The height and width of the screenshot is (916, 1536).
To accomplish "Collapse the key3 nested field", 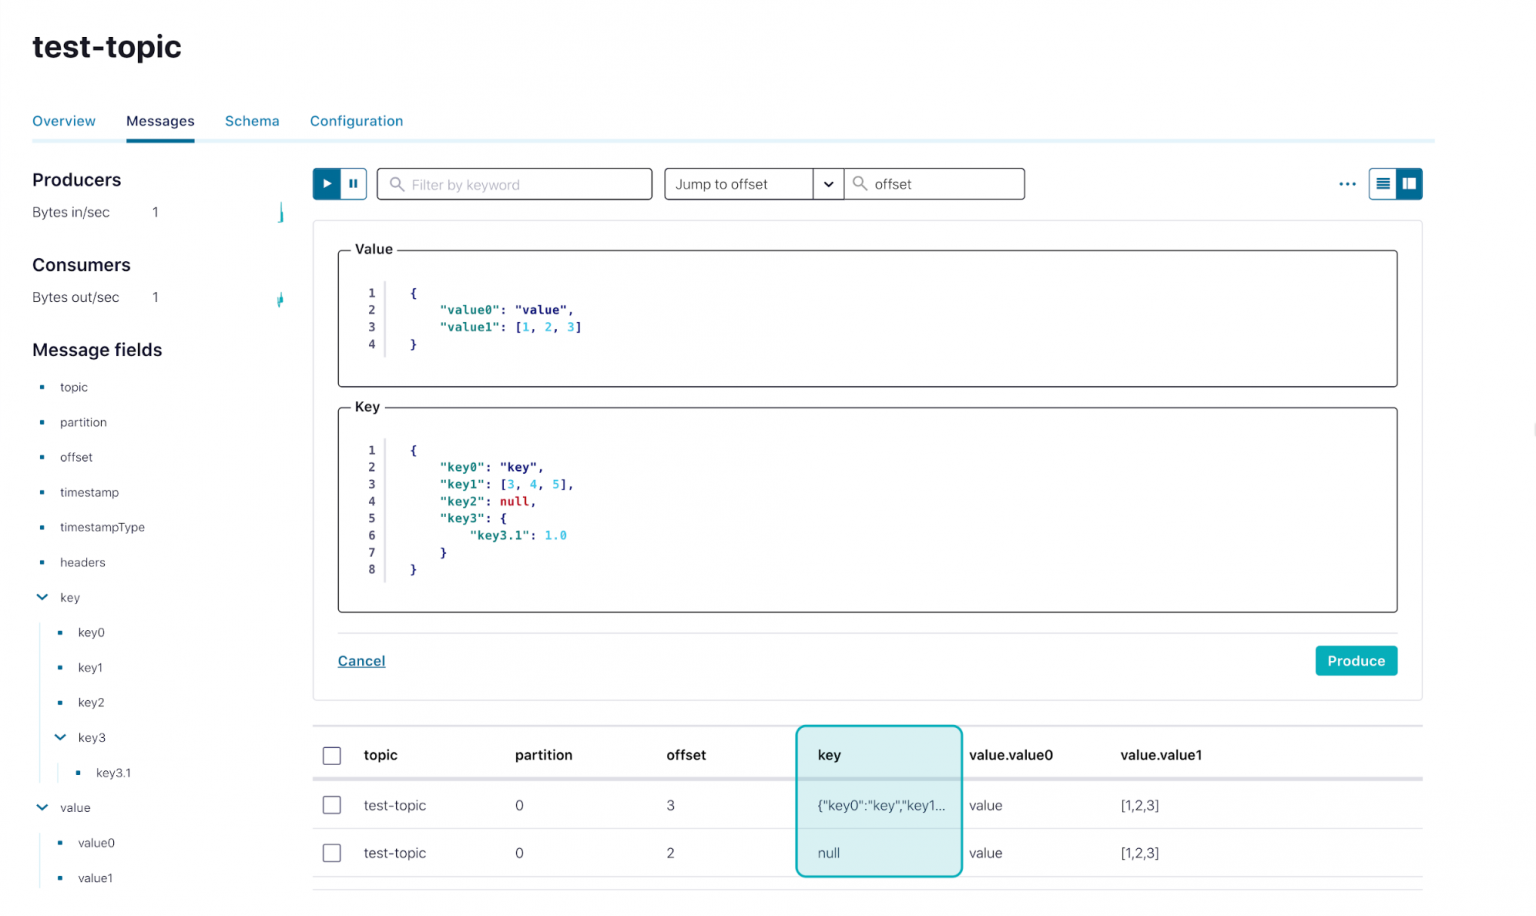I will click(x=60, y=737).
